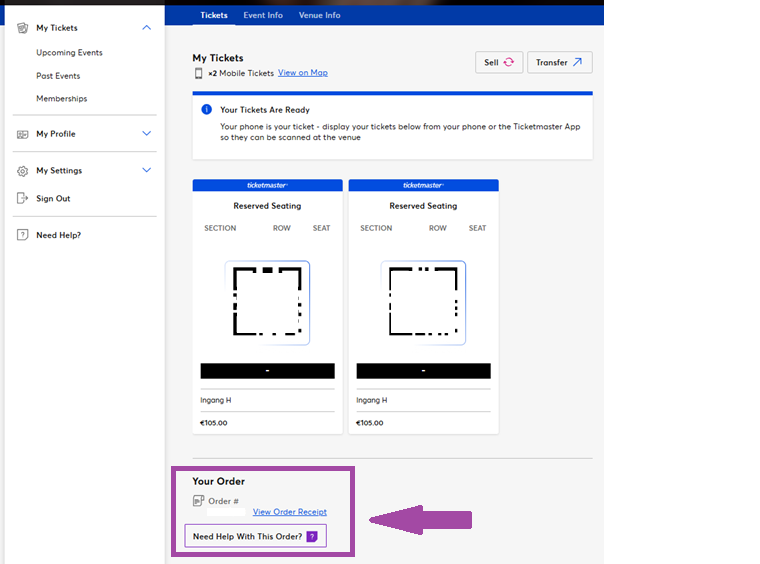Click the My Profile card icon

point(23,134)
